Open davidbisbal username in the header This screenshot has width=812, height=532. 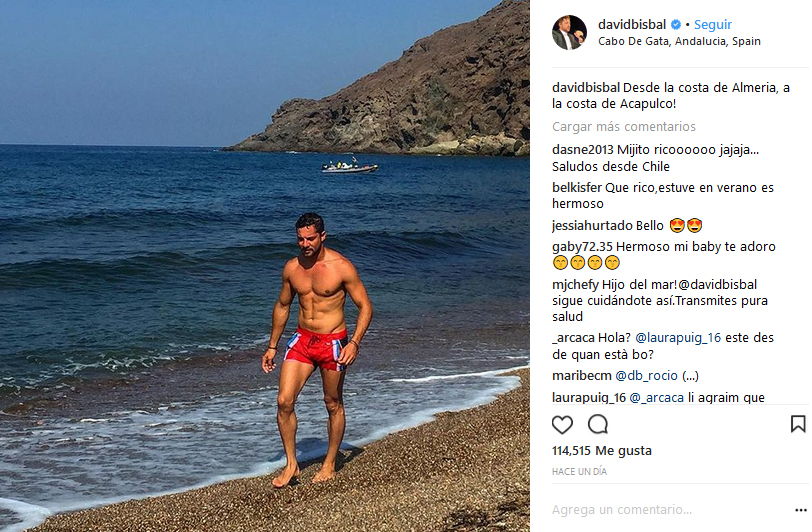coord(632,24)
